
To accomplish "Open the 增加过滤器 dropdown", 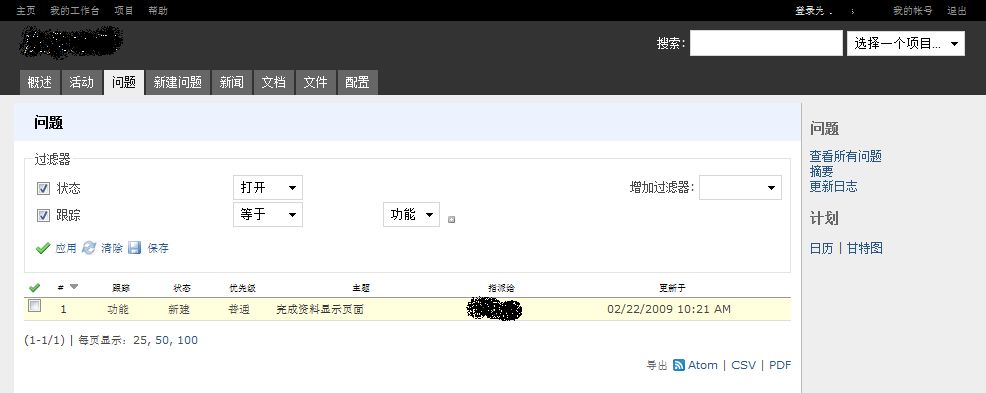I will [x=741, y=187].
